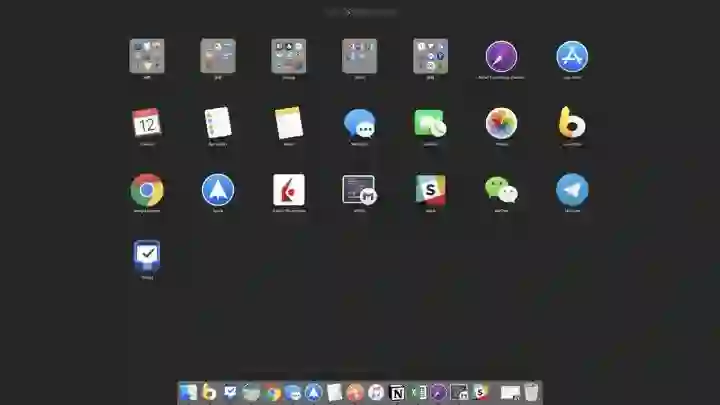
Task: Launch Telegram in Launchpad
Action: (x=572, y=190)
